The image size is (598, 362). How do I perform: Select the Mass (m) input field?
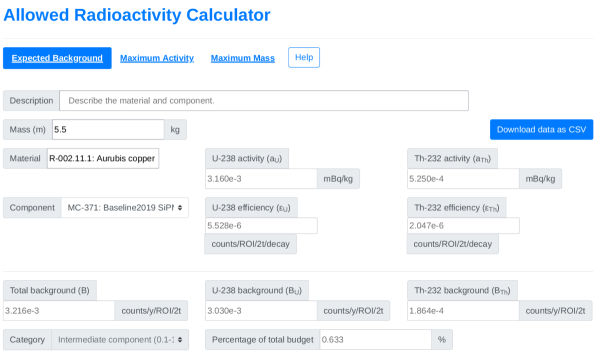tap(108, 130)
